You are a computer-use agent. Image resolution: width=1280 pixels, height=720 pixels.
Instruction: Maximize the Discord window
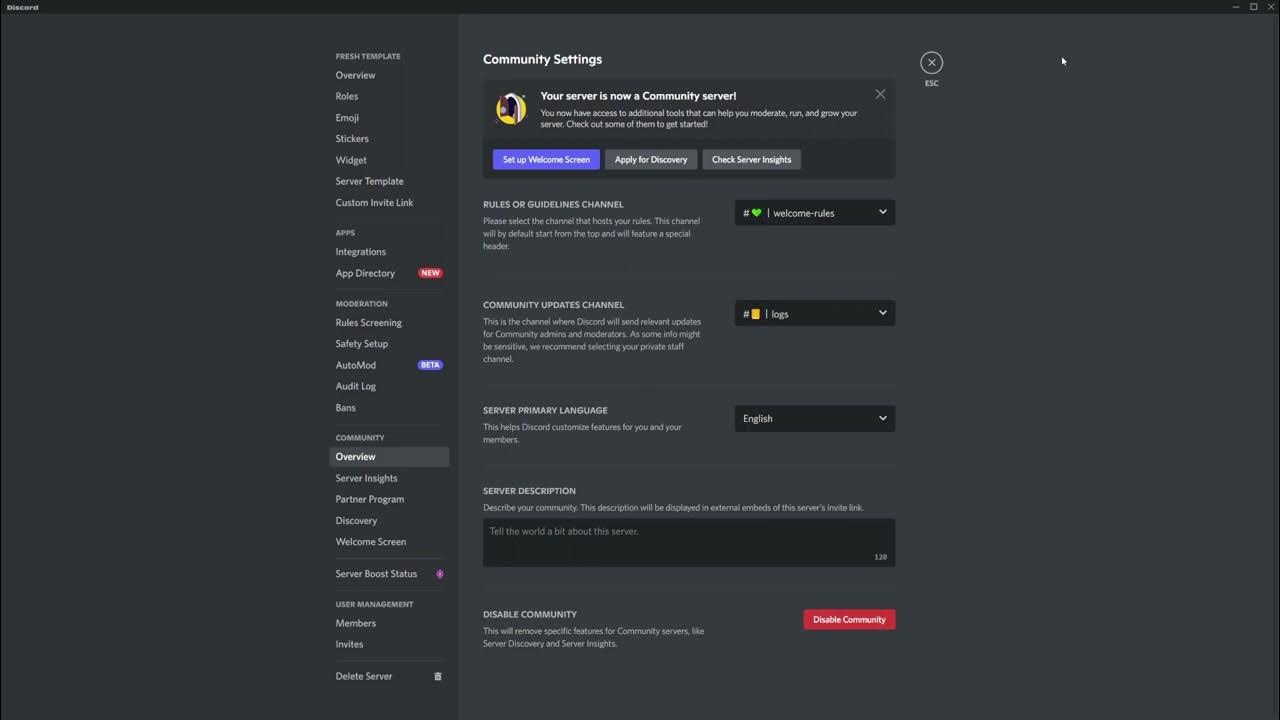(x=1253, y=7)
